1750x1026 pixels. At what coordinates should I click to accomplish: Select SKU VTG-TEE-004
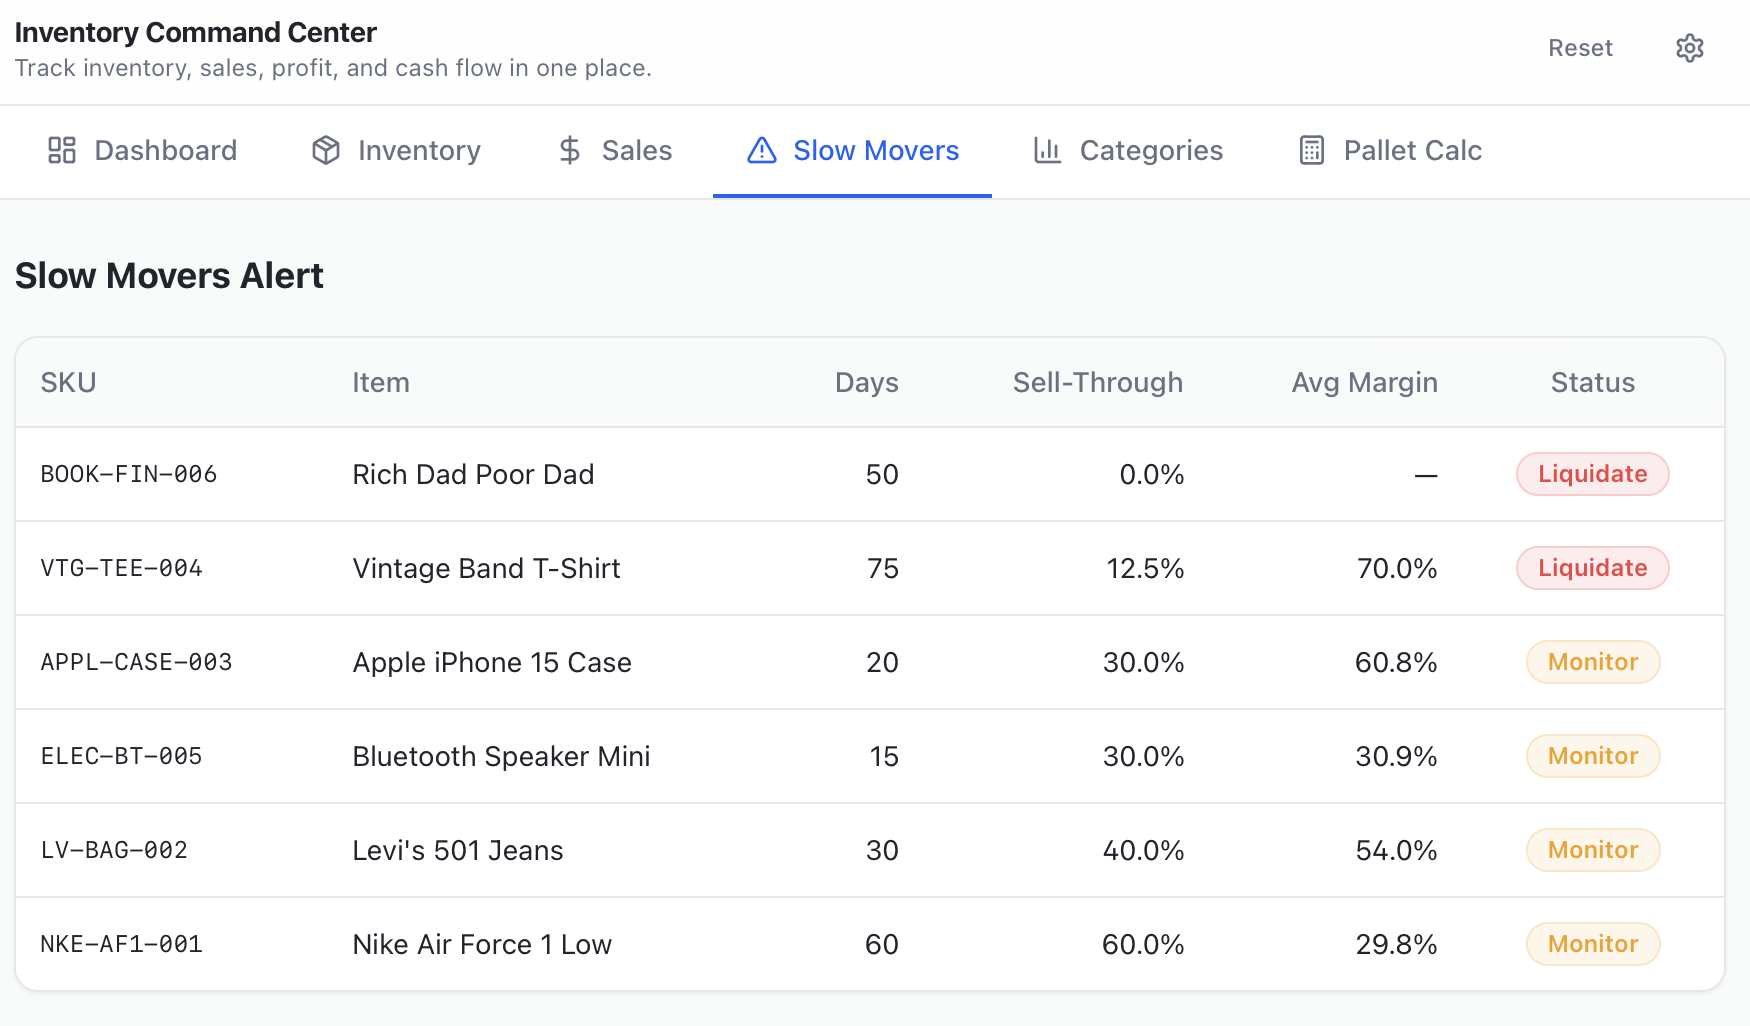click(121, 568)
